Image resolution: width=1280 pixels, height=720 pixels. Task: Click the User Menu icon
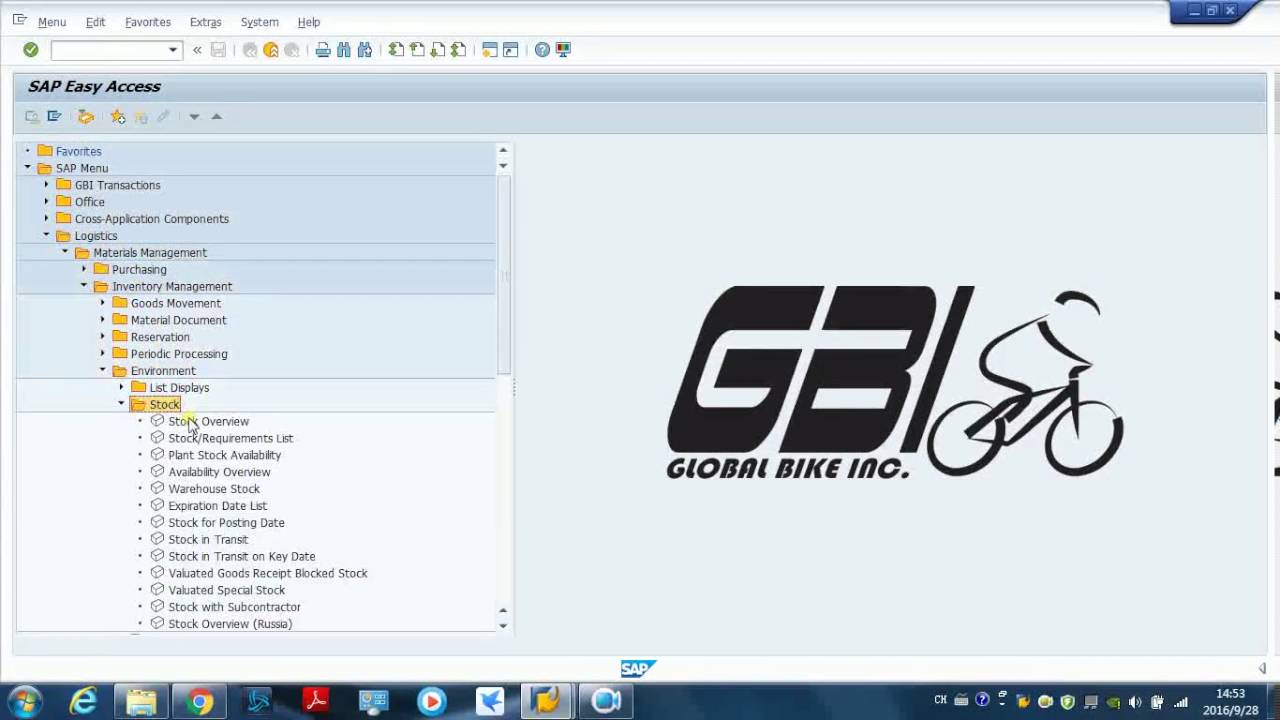click(x=32, y=117)
